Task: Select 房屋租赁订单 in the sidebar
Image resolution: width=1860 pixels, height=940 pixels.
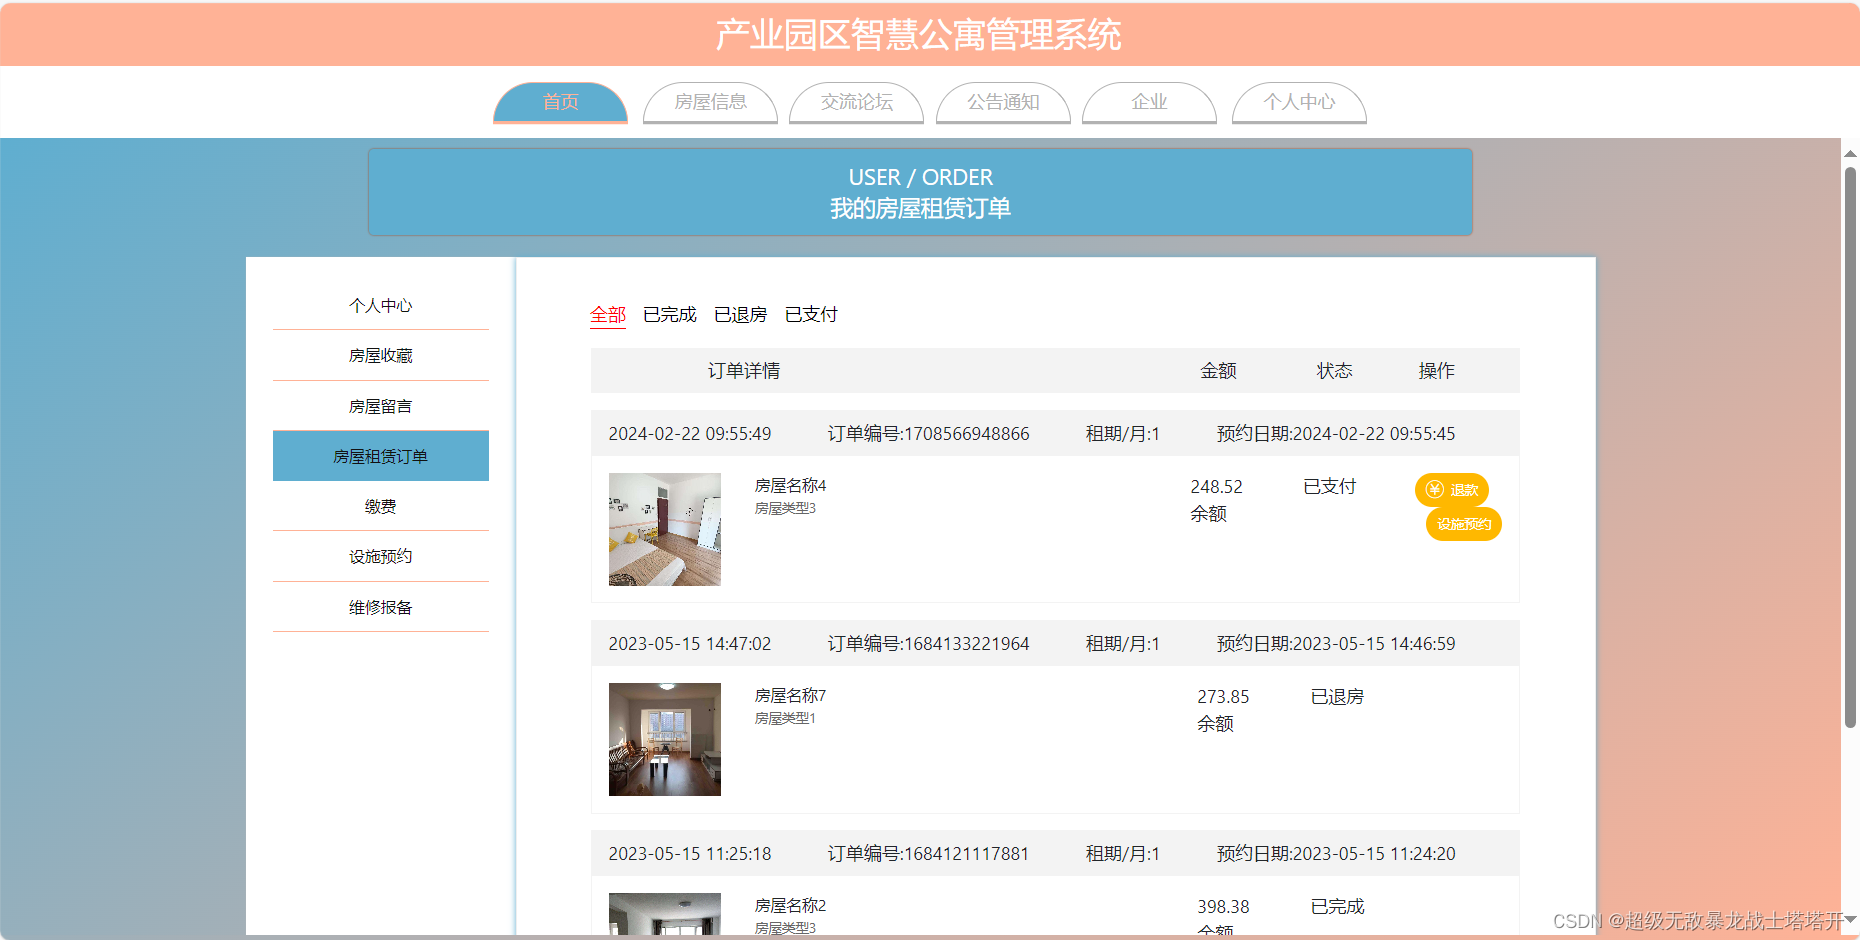Action: point(380,456)
